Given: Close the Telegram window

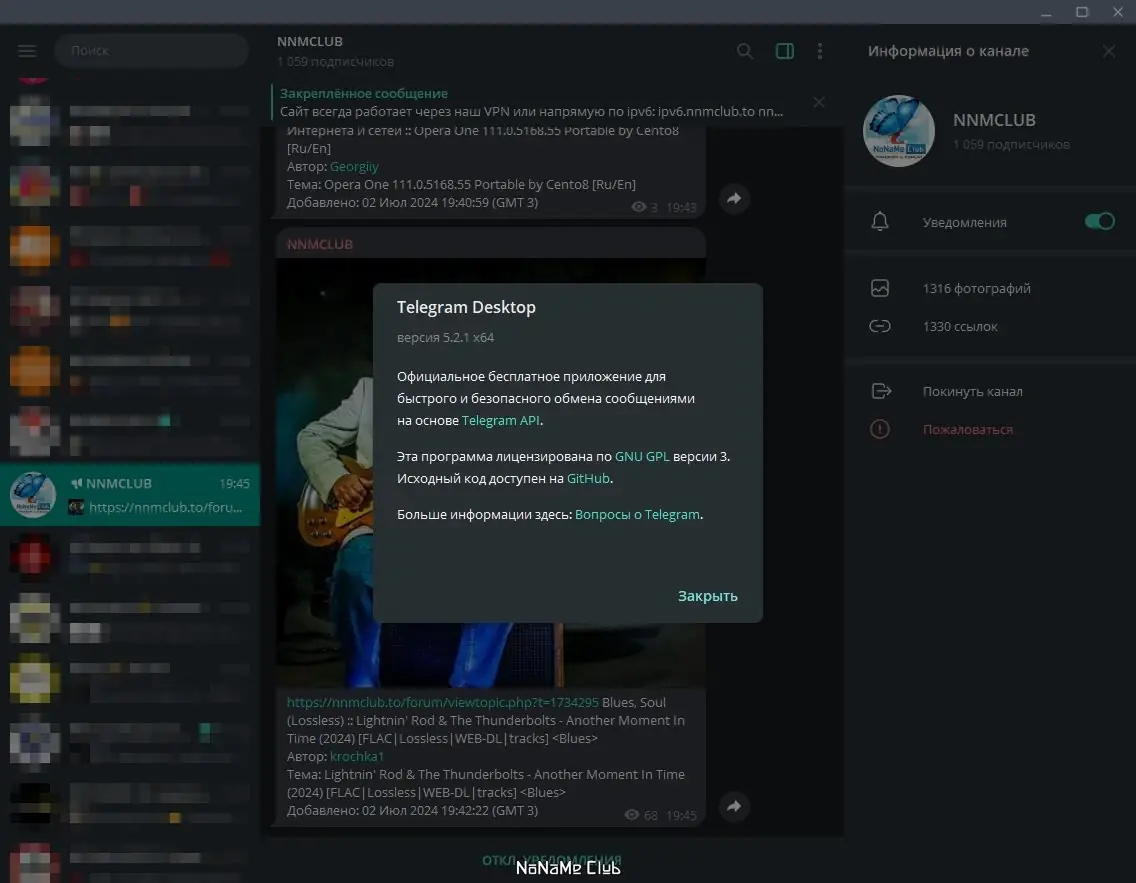Looking at the screenshot, I should [1118, 12].
